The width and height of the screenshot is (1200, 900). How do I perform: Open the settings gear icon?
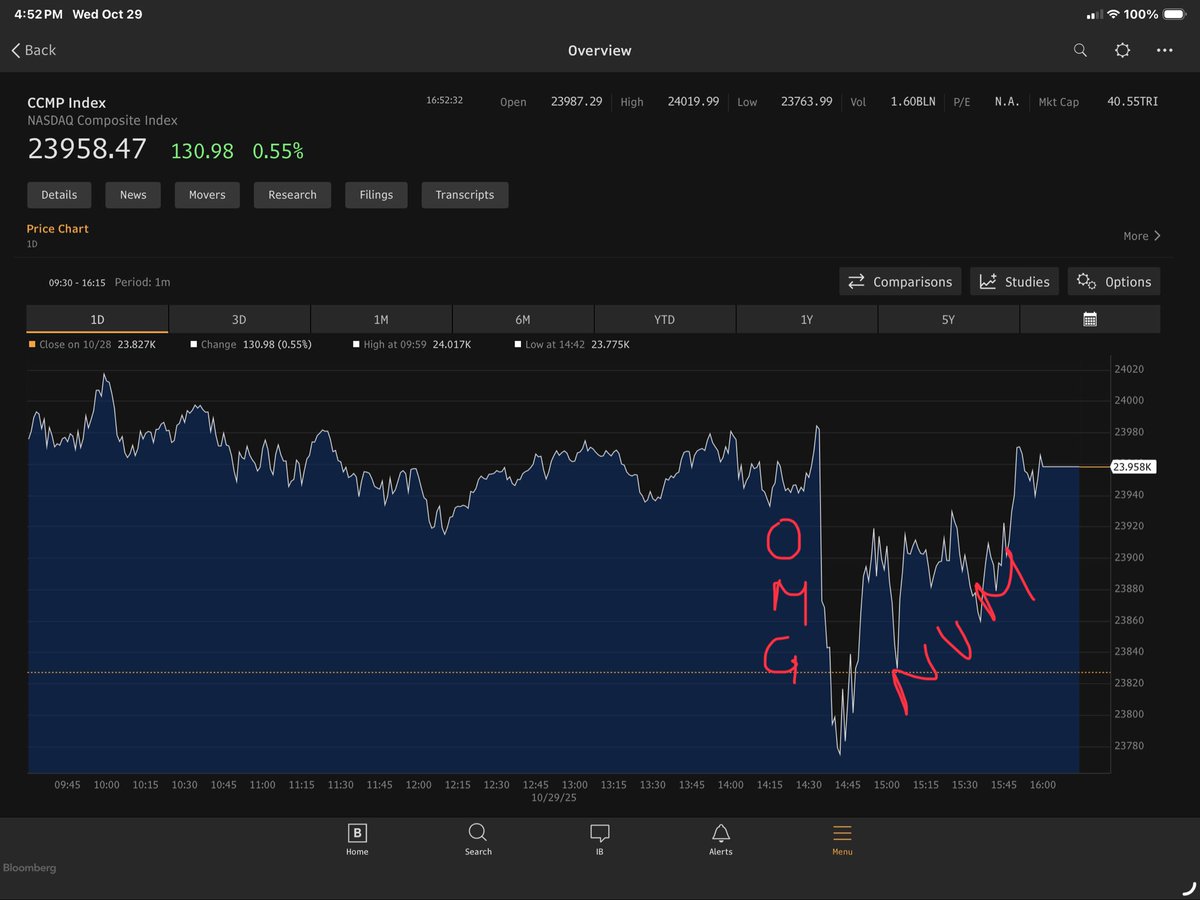(x=1122, y=50)
